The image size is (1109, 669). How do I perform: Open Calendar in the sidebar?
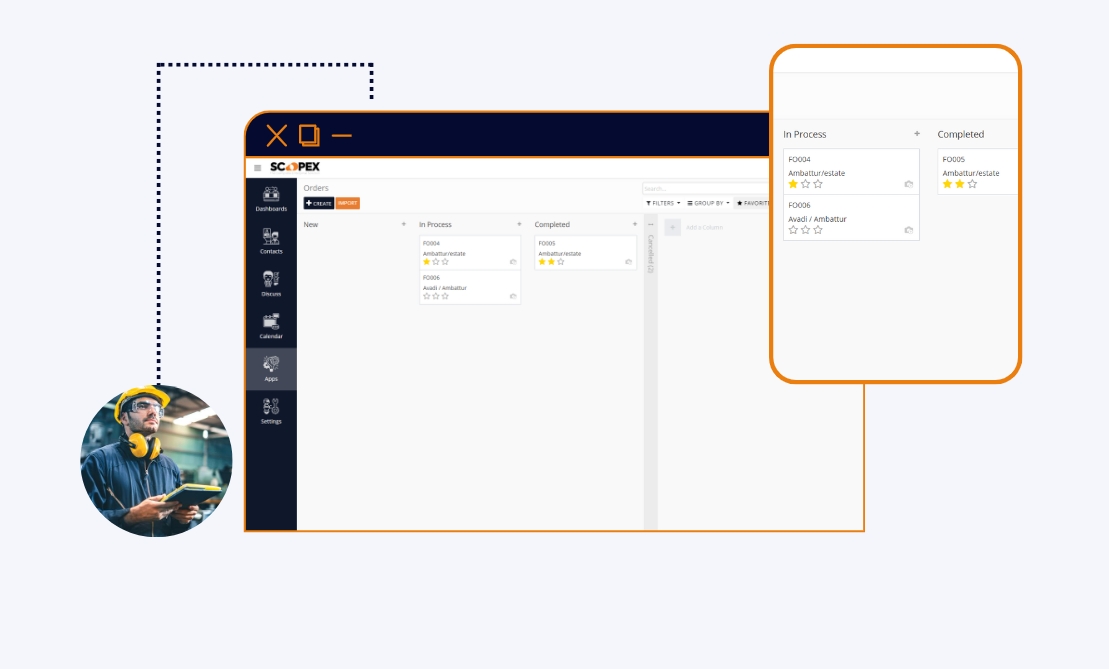coord(271,326)
